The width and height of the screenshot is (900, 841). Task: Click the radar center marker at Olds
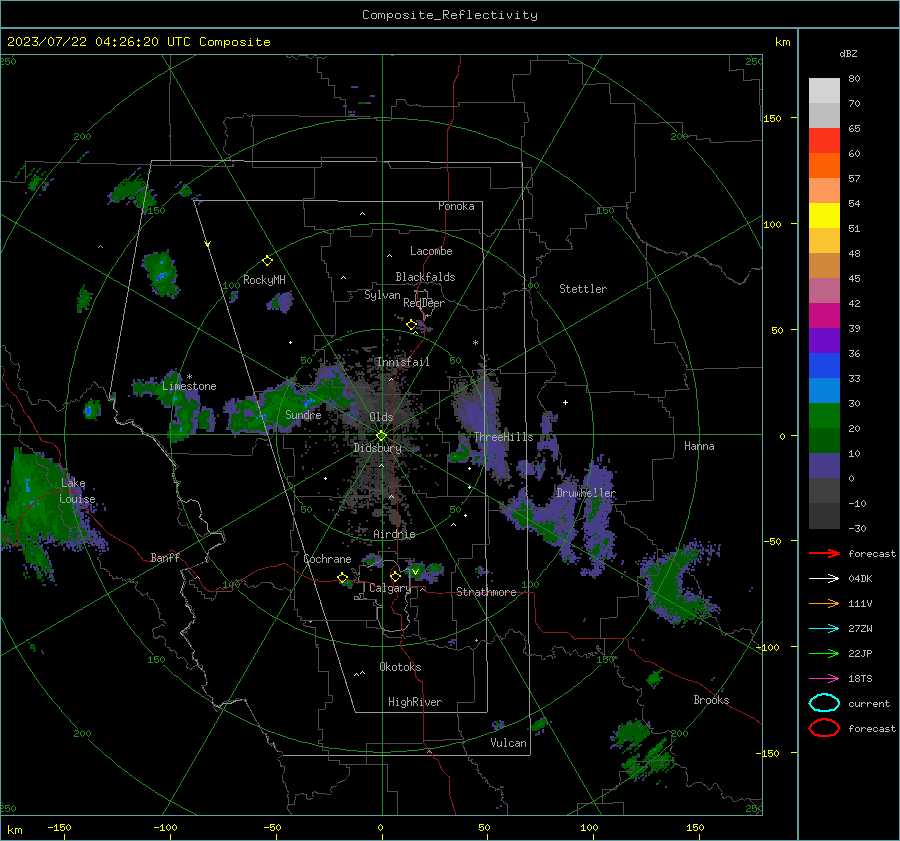(x=381, y=436)
